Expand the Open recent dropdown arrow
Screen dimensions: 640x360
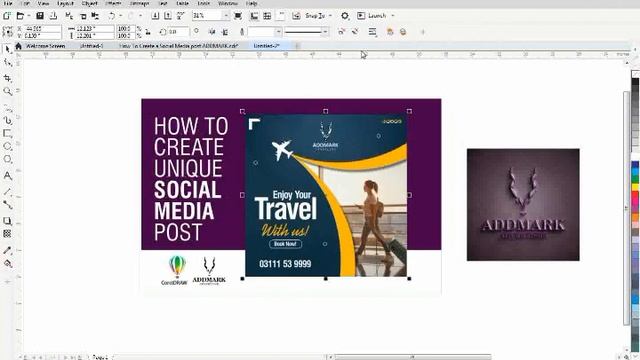29,16
